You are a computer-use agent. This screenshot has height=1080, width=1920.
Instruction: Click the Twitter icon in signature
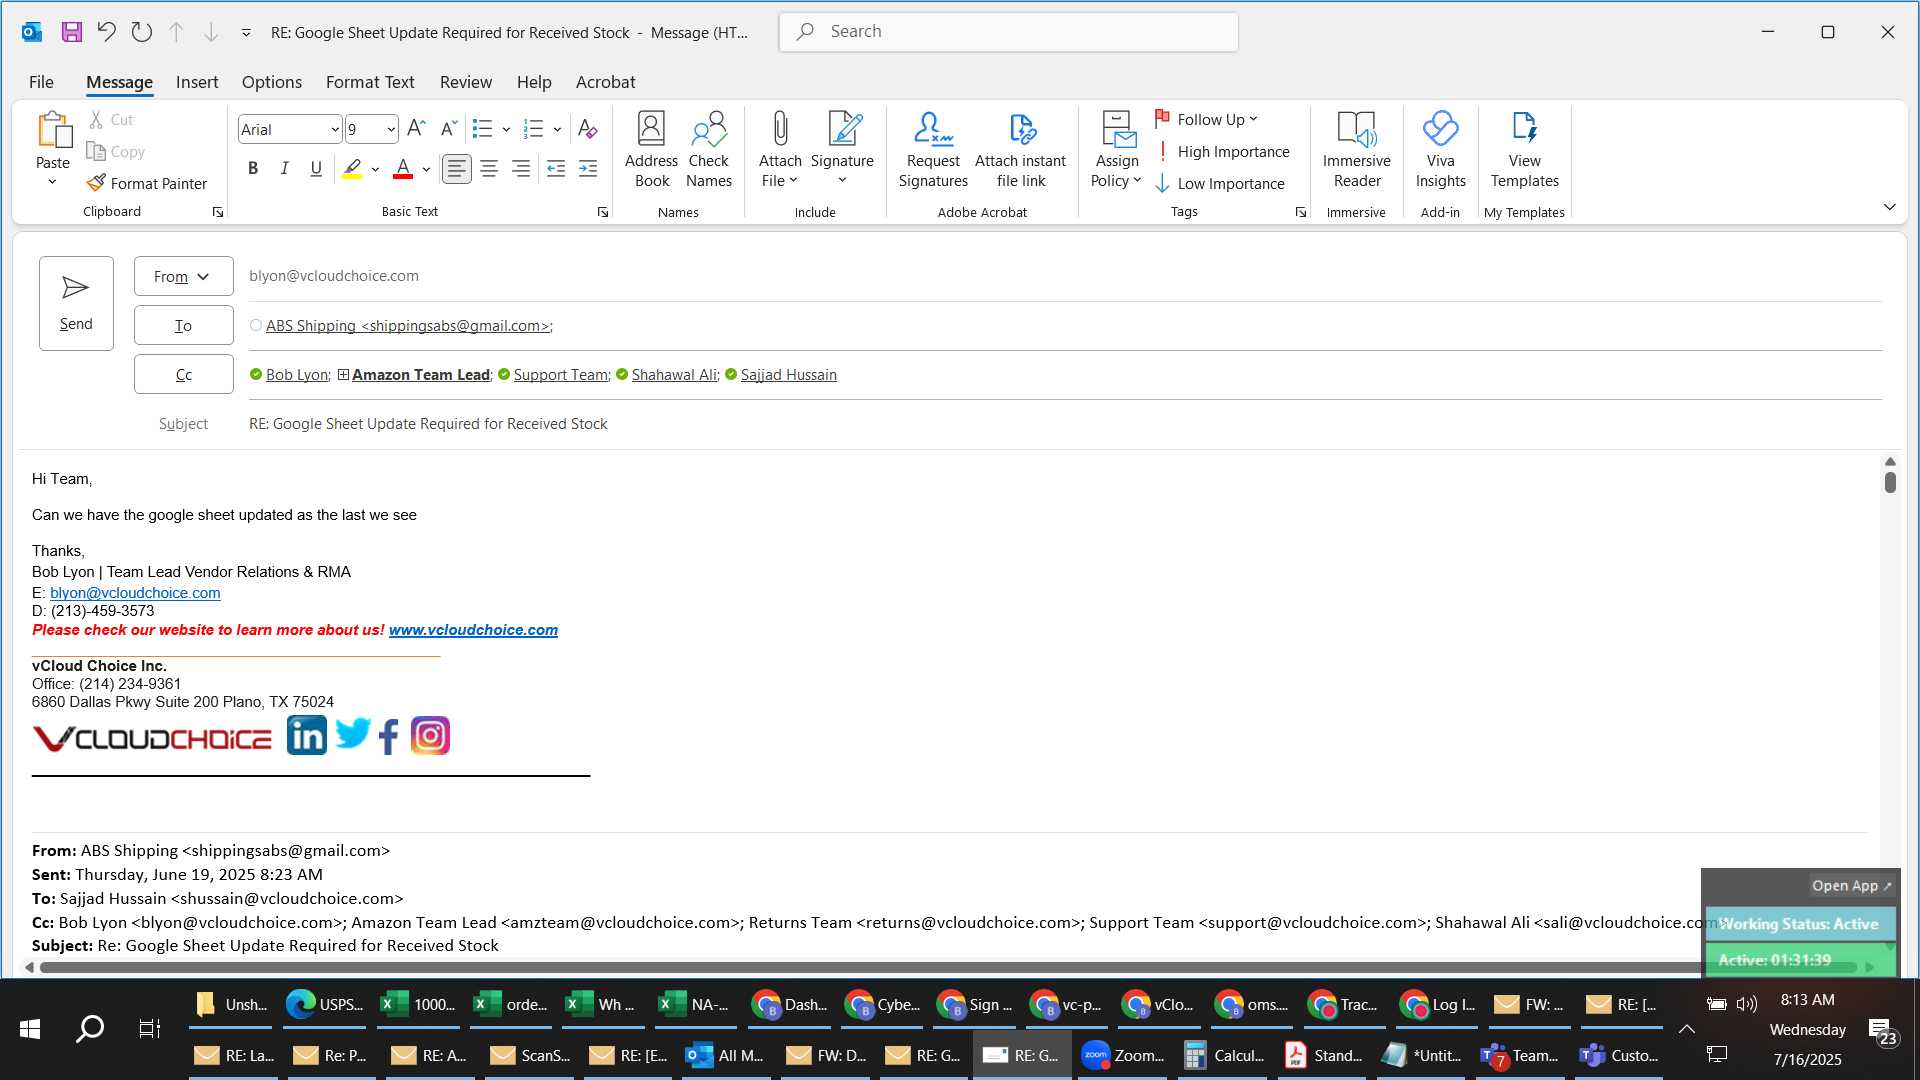pyautogui.click(x=352, y=735)
